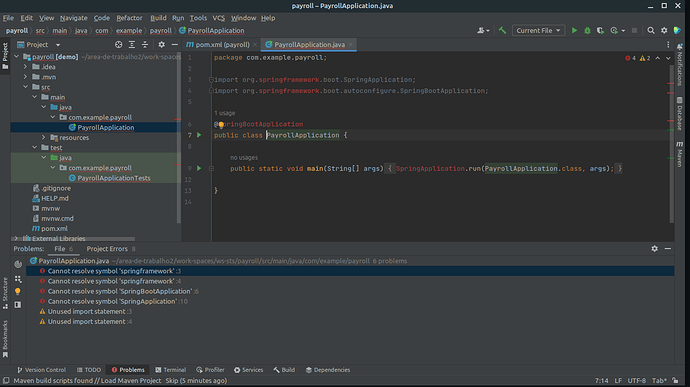Viewport: 690px width, 387px height.
Task: Open the Current File run configuration dropdown
Action: coord(538,30)
